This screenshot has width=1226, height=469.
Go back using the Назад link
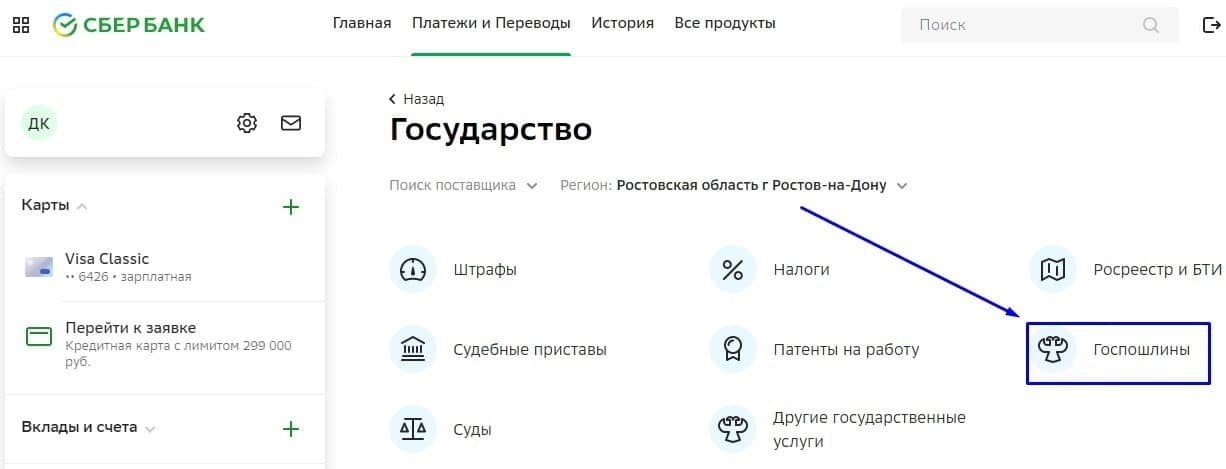click(x=417, y=99)
